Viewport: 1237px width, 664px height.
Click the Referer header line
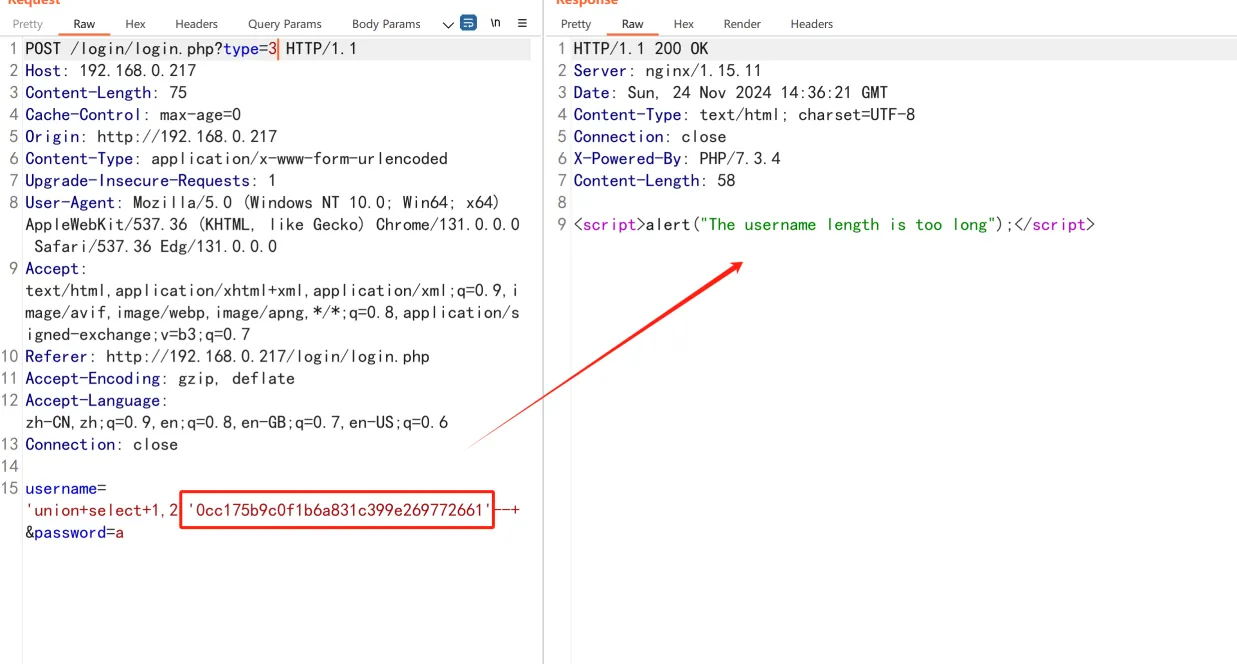[x=227, y=357]
